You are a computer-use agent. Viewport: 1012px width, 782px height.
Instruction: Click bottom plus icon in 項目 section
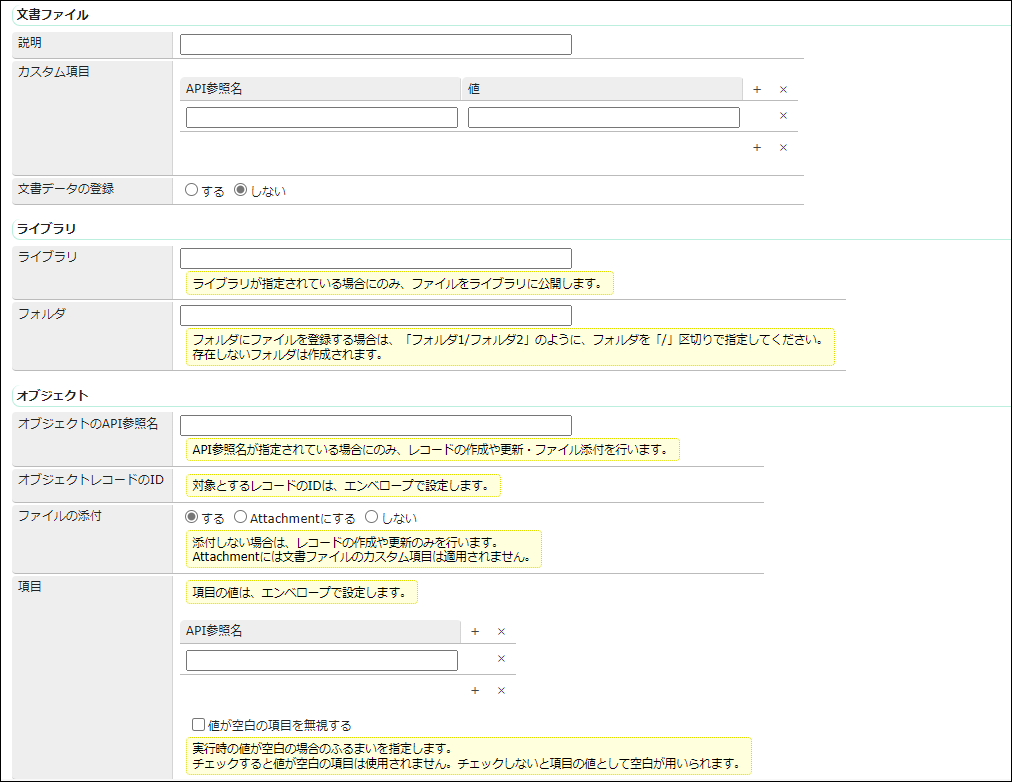point(475,690)
